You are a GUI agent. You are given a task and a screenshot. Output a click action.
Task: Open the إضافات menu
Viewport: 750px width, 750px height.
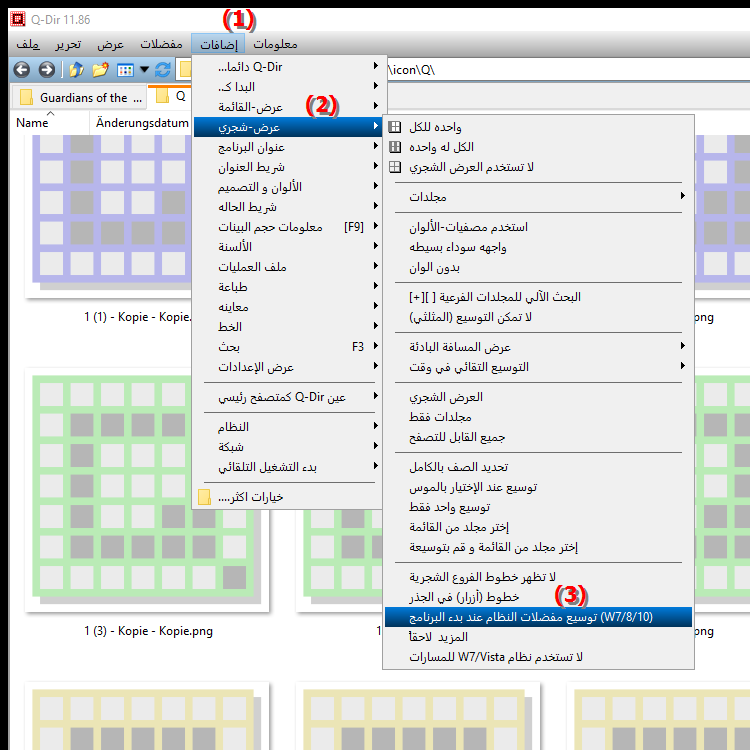218,44
